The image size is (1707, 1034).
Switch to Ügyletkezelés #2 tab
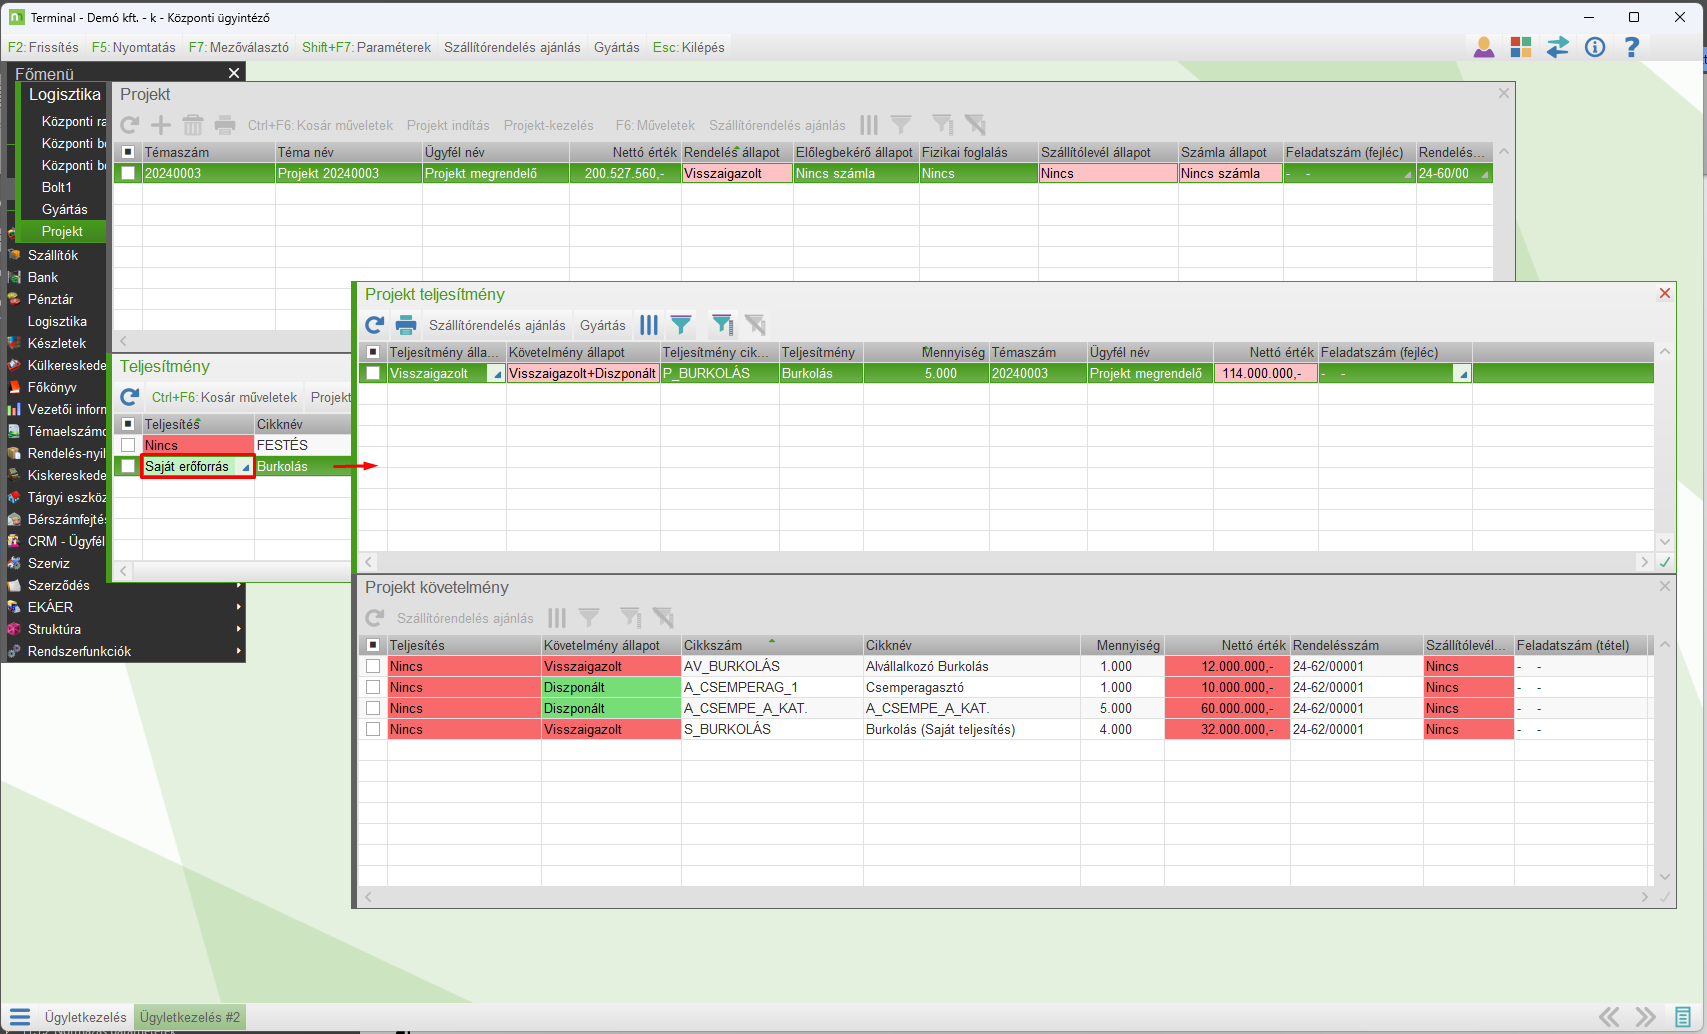pyautogui.click(x=190, y=1017)
